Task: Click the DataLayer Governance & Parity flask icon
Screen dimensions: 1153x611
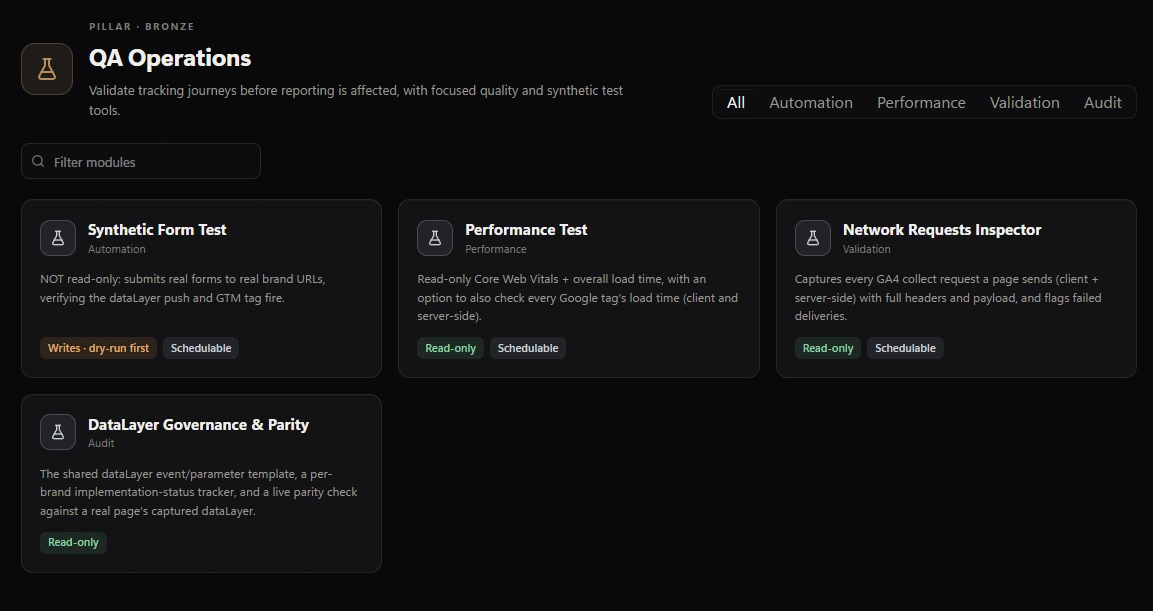Action: [x=58, y=432]
